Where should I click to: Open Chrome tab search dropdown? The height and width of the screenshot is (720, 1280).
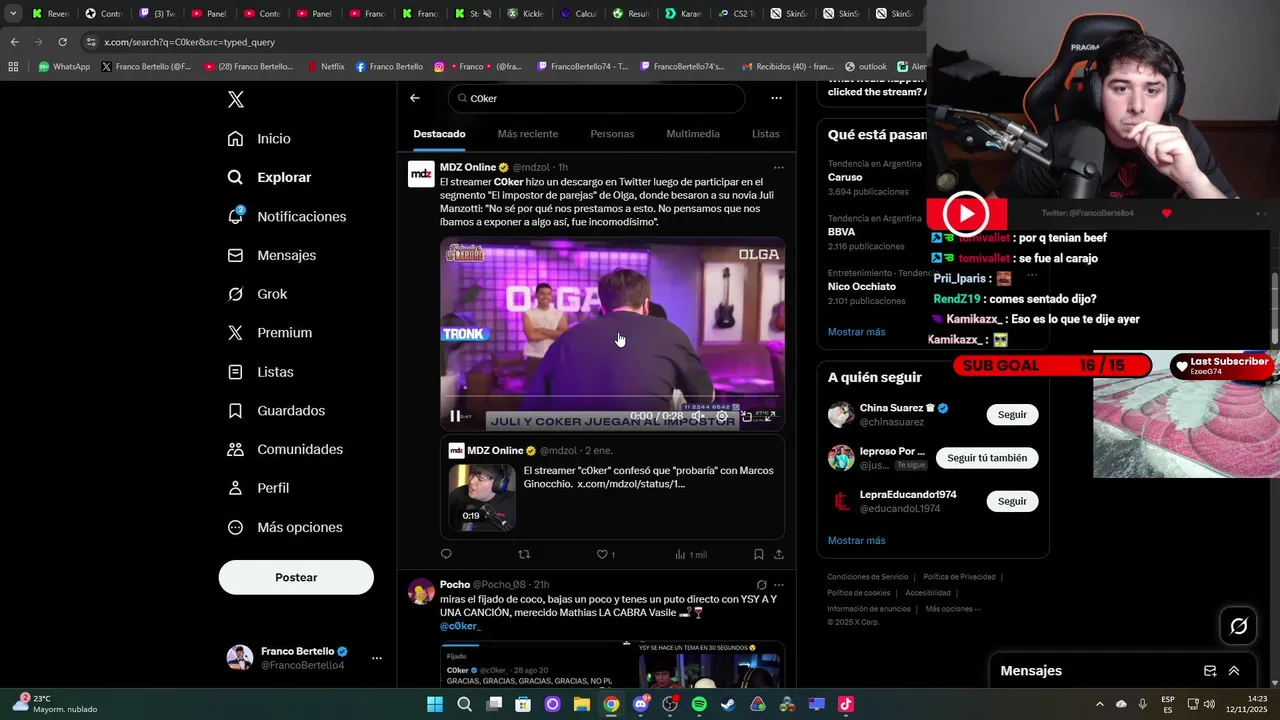point(13,14)
